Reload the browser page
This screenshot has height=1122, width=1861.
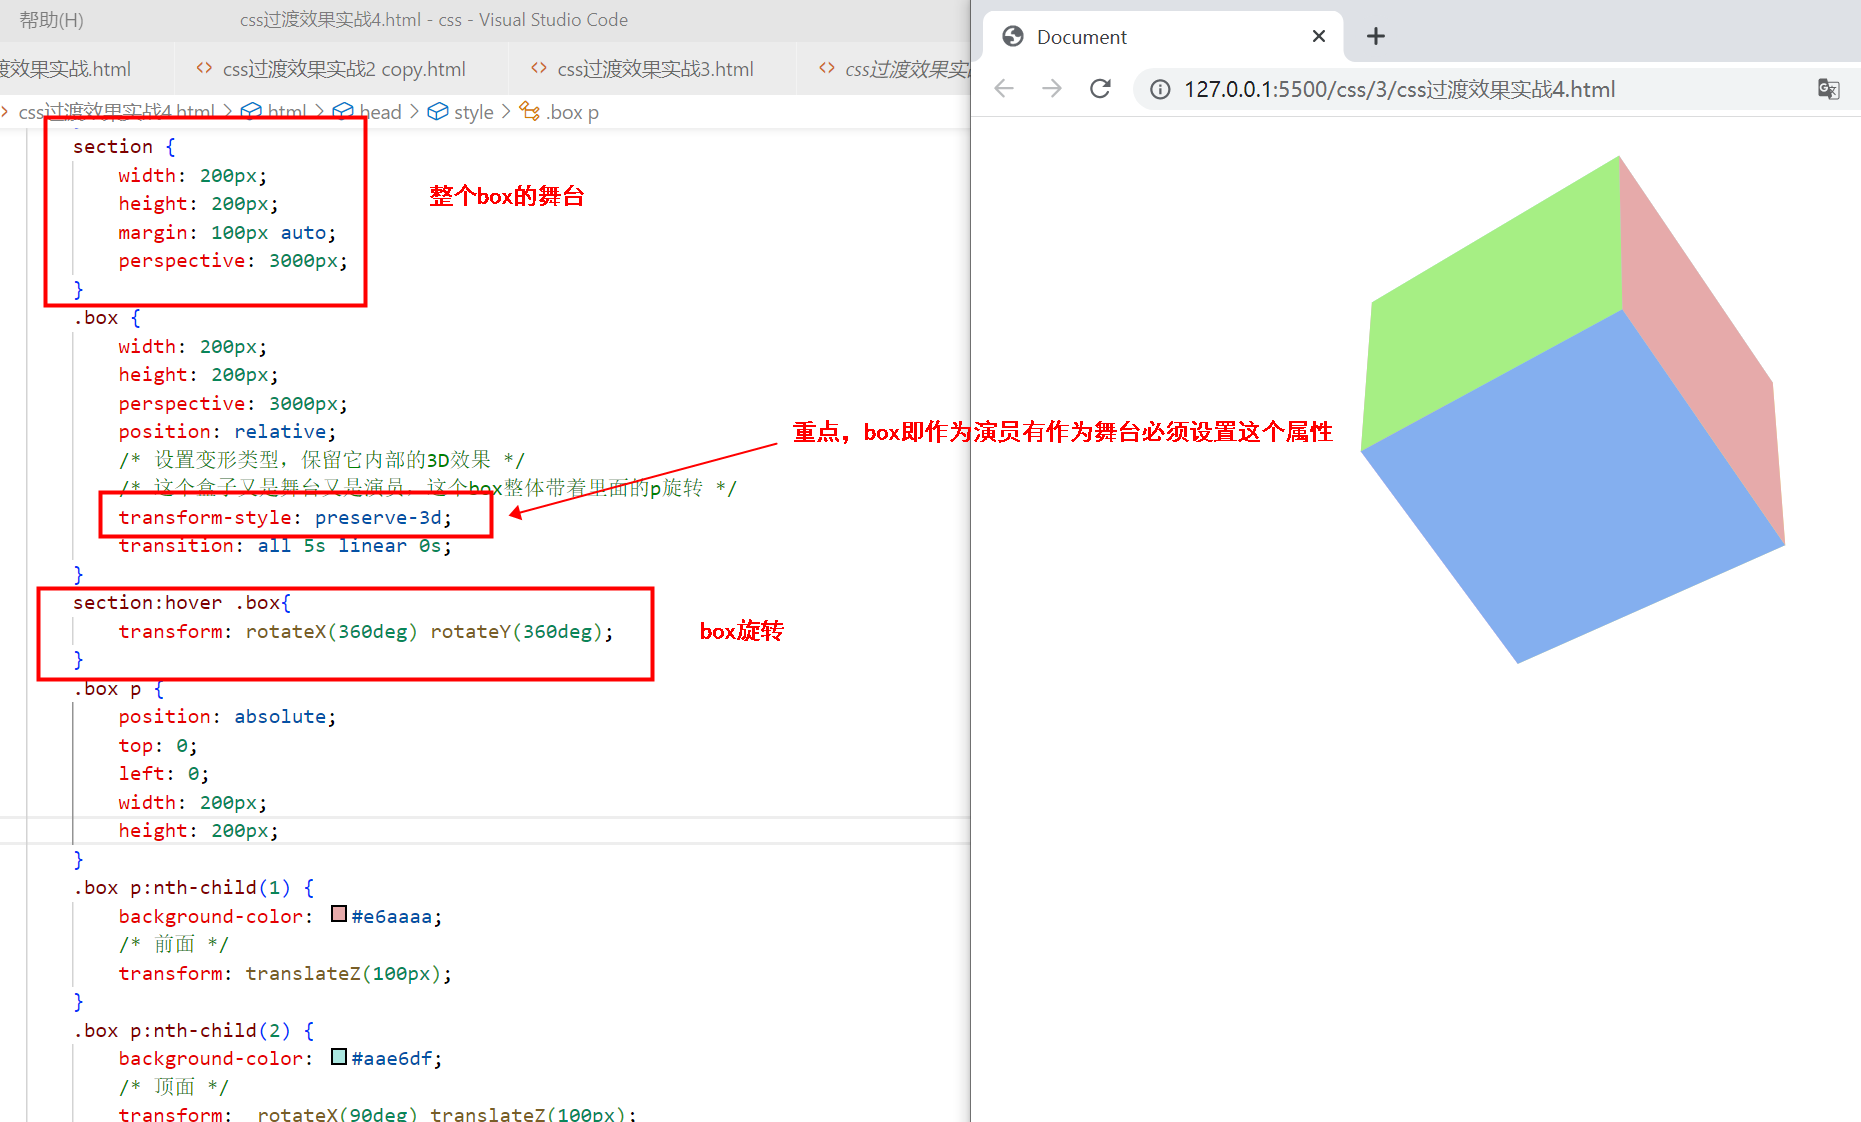[x=1100, y=89]
